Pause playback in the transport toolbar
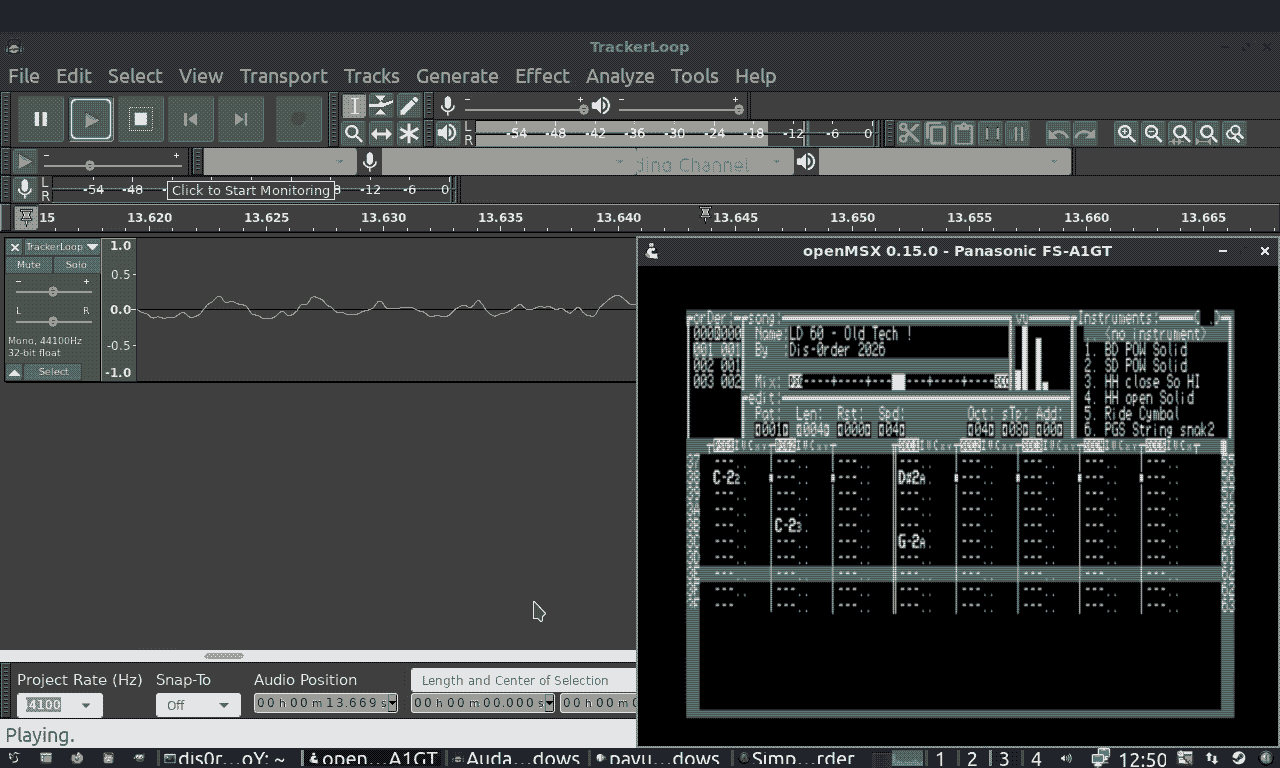 (41, 119)
